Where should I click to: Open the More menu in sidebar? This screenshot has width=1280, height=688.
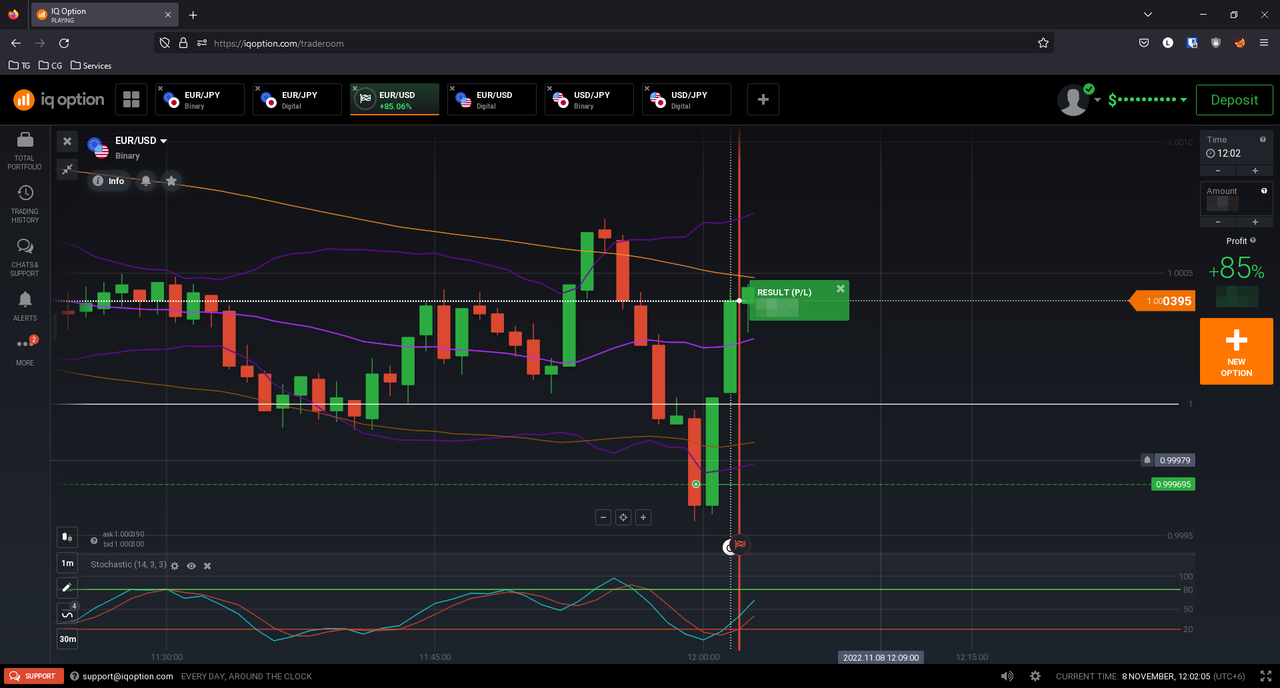click(x=25, y=350)
